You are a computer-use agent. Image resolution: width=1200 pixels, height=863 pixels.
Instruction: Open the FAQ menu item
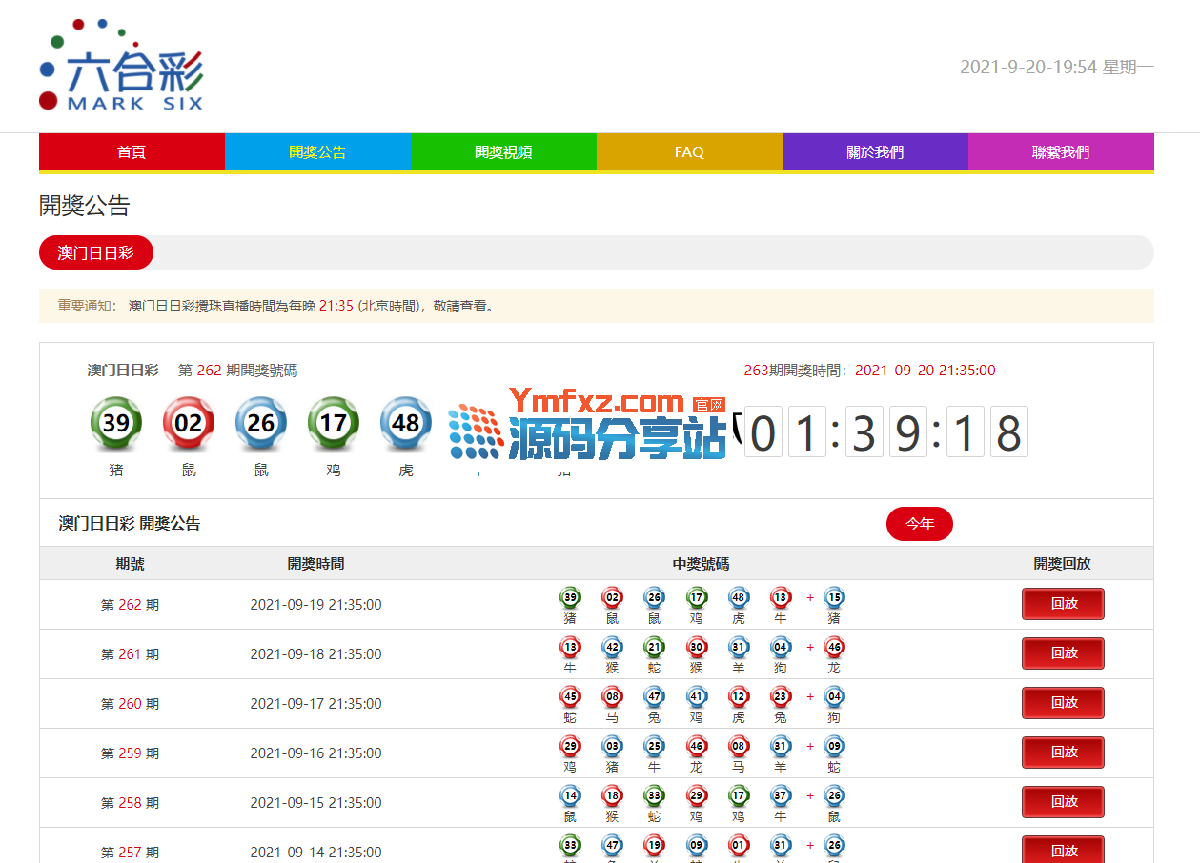coord(689,152)
